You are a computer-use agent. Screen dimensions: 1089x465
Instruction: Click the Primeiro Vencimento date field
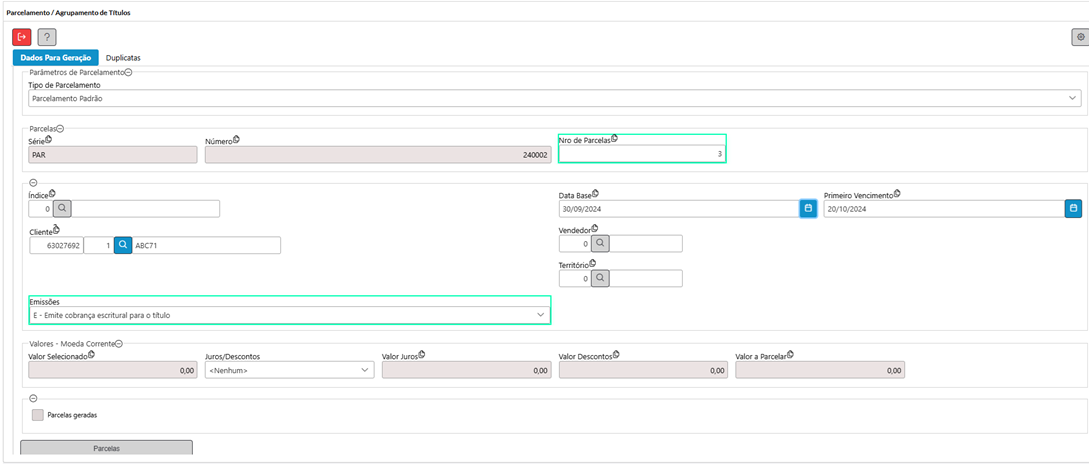[944, 208]
